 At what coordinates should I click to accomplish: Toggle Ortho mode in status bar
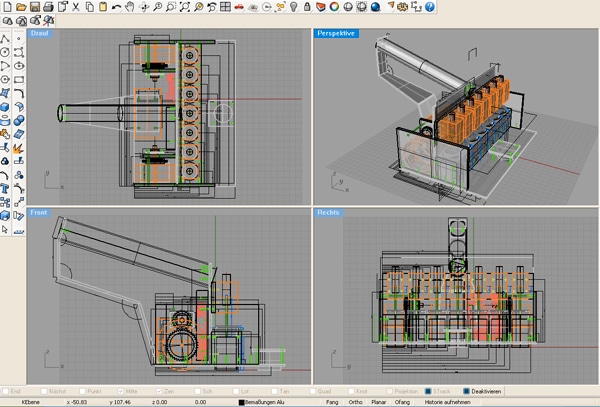coord(353,402)
